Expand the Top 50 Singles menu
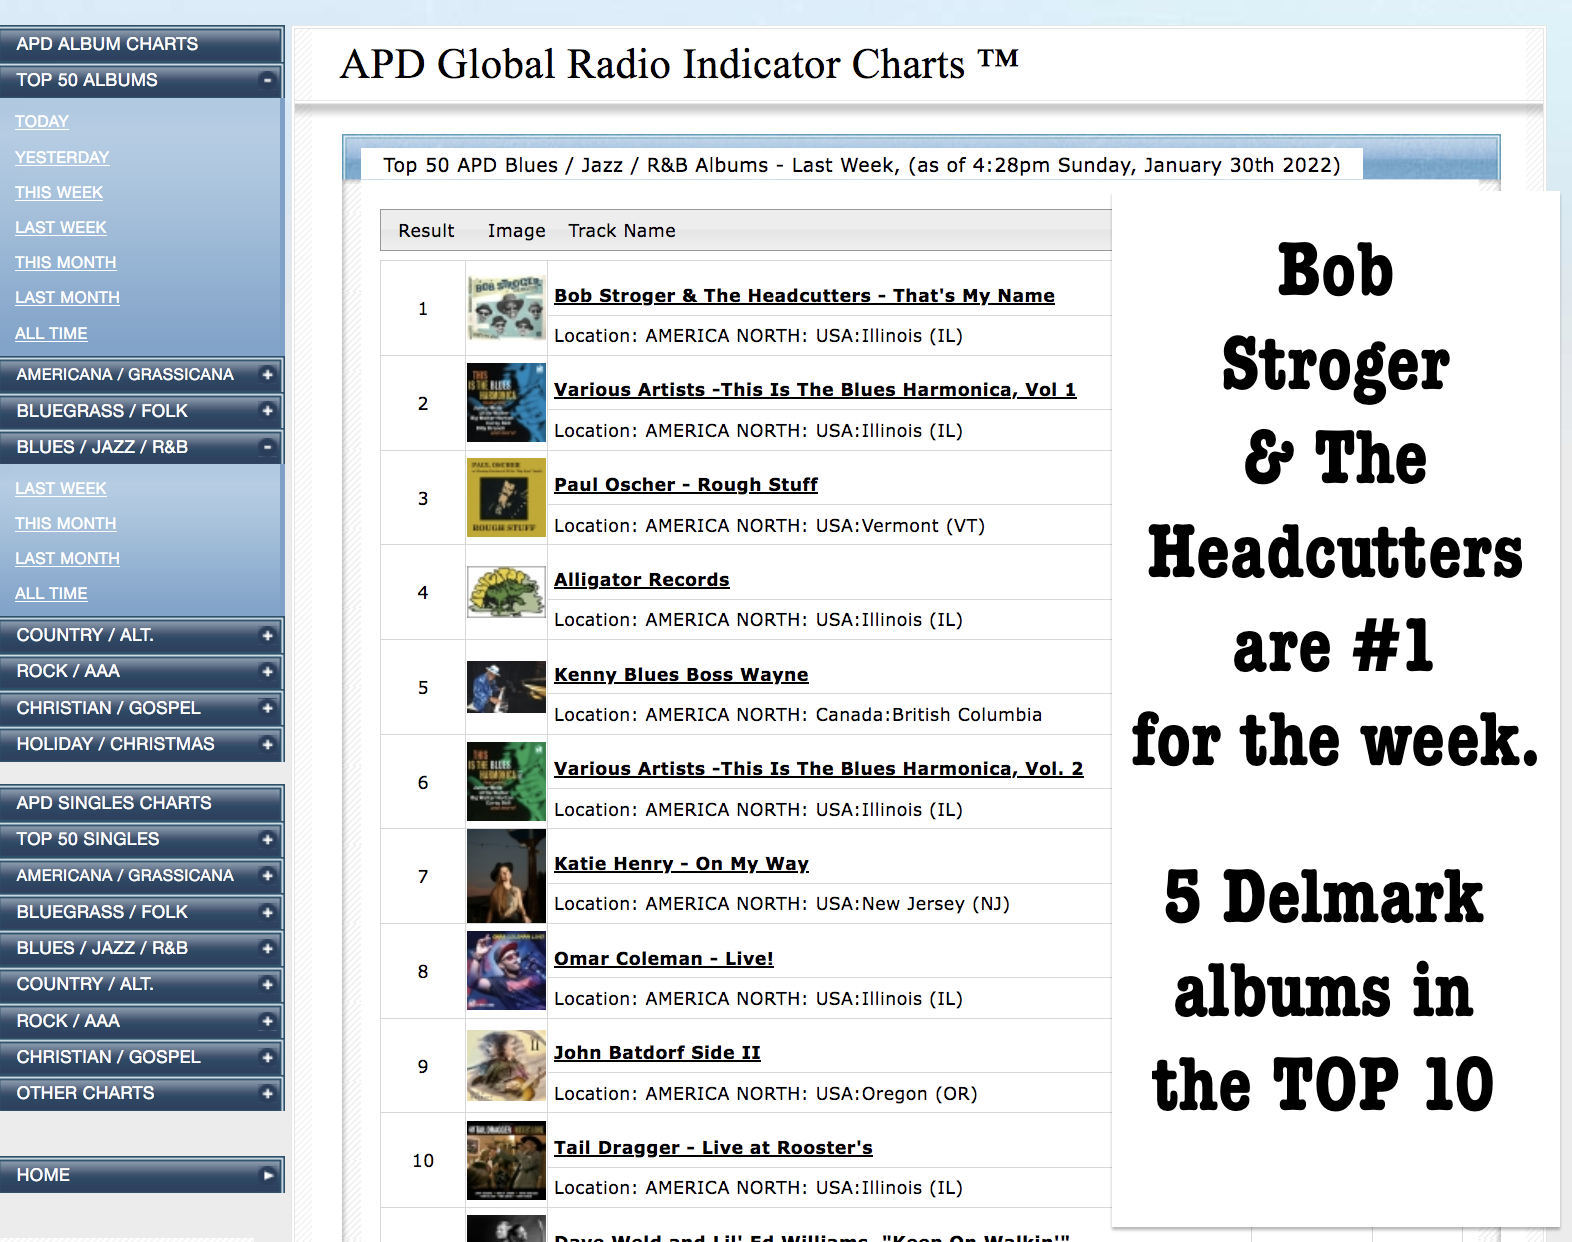The image size is (1572, 1242). (x=141, y=840)
